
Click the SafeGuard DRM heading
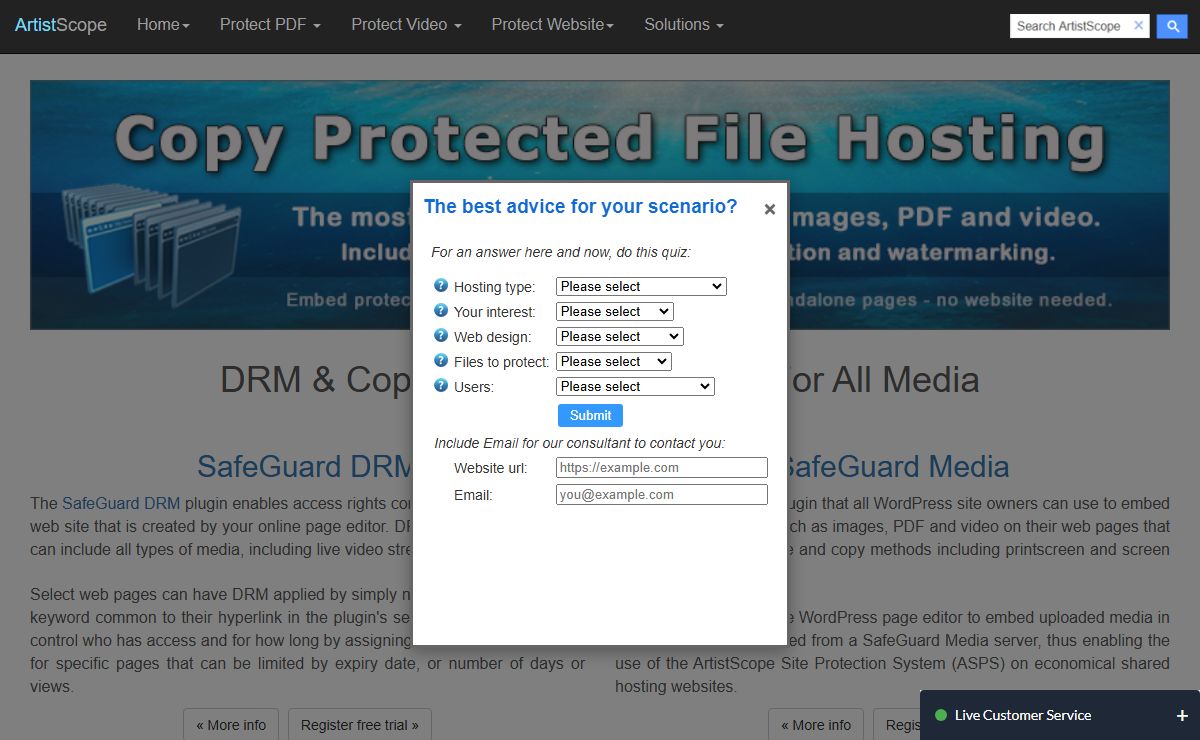(x=305, y=466)
